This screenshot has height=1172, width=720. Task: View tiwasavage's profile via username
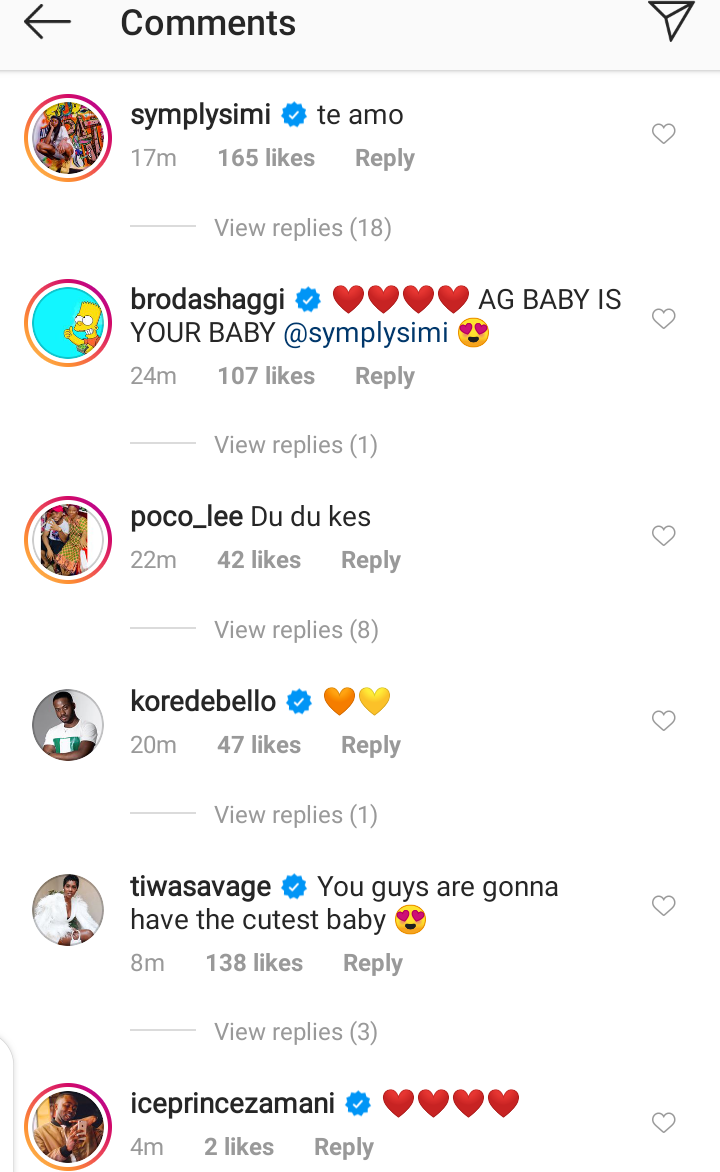[200, 887]
